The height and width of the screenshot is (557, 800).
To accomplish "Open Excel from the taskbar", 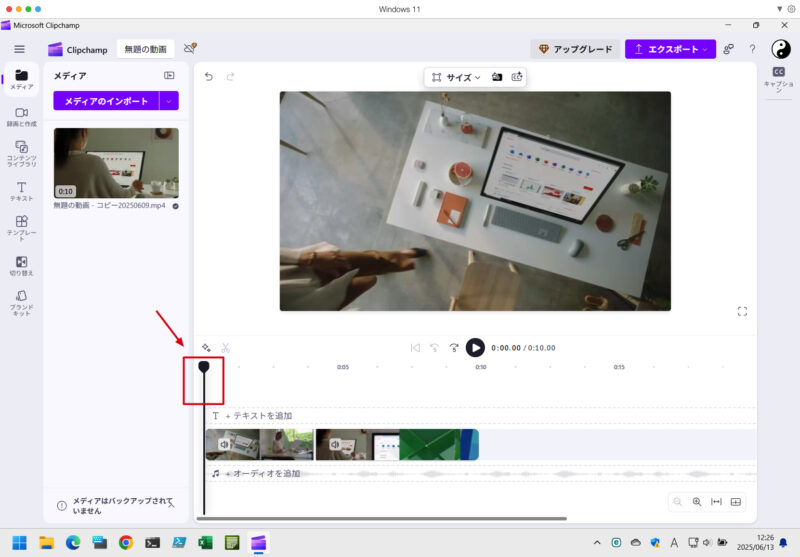I will [206, 542].
